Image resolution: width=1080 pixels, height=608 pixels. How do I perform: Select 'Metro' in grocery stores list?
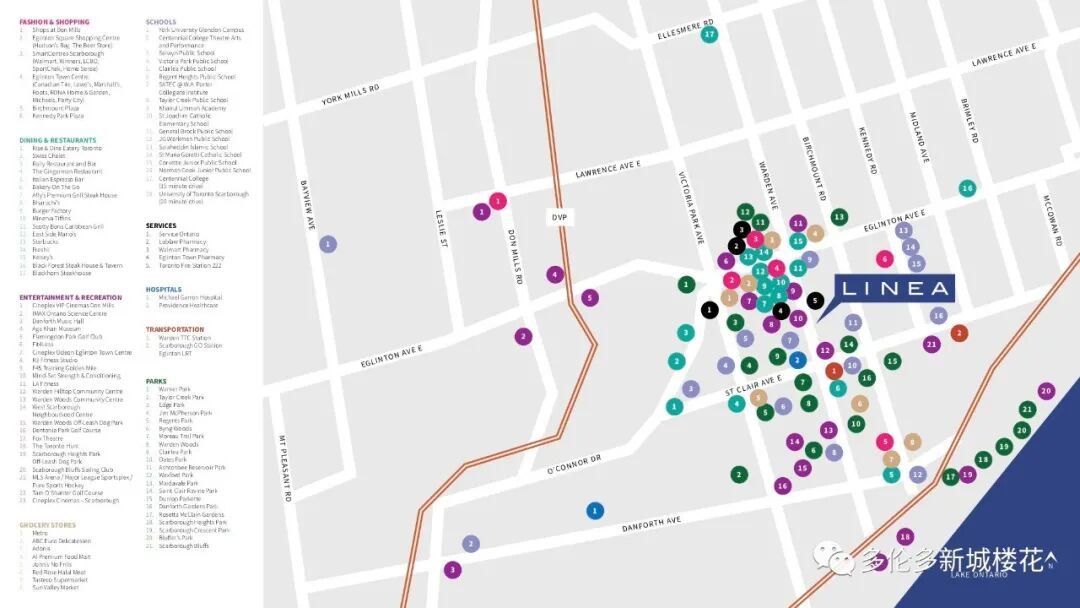point(40,534)
